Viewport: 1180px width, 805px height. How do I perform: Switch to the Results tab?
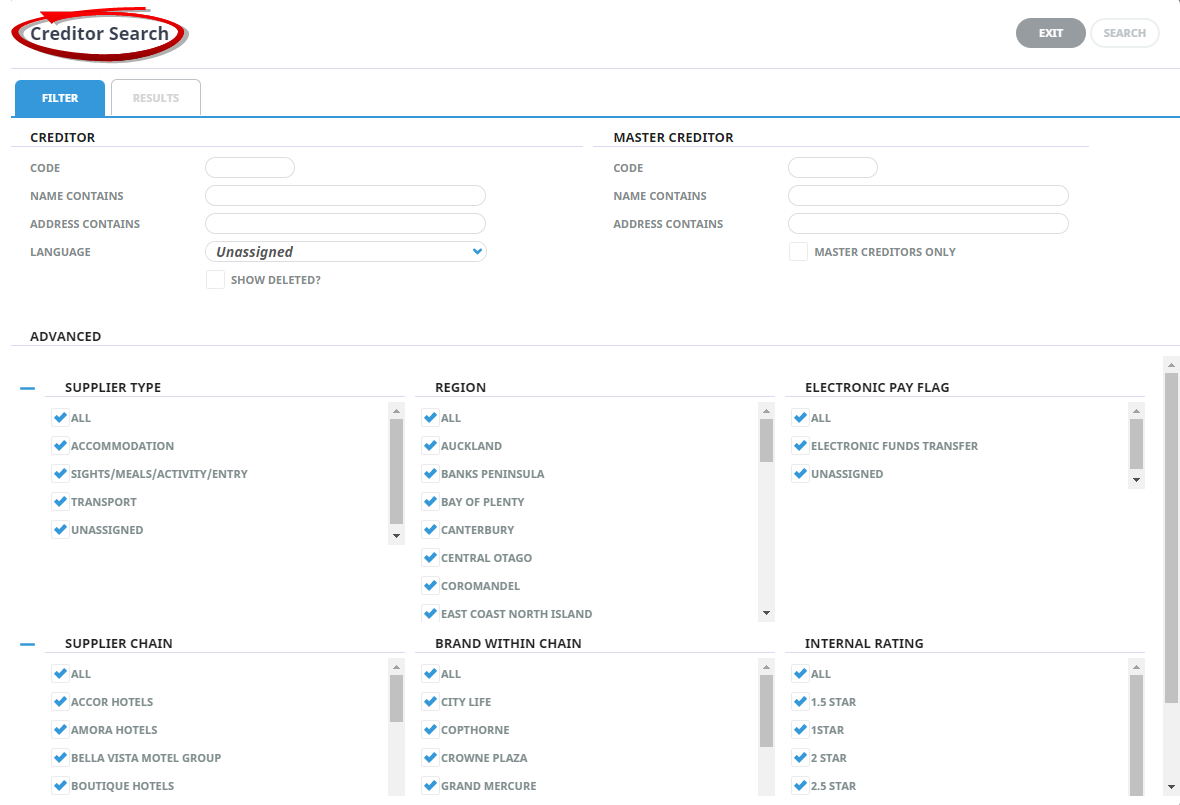pyautogui.click(x=156, y=98)
